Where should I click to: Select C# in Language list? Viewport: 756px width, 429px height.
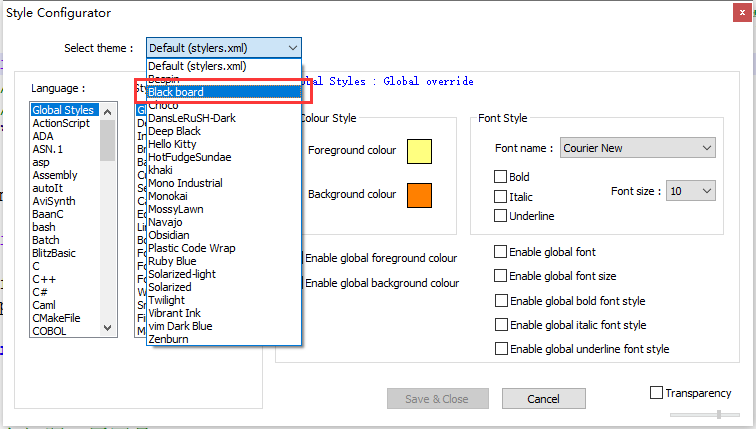pos(65,292)
